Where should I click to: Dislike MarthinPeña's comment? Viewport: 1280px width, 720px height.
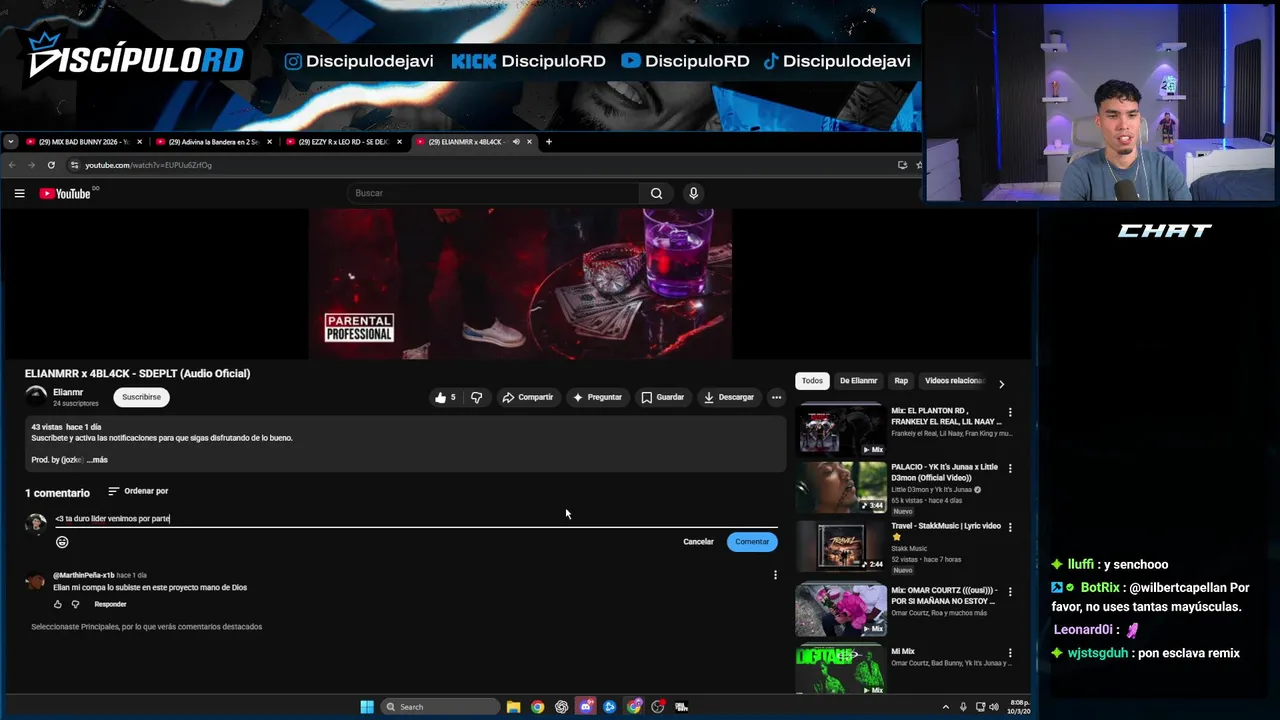pyautogui.click(x=75, y=604)
